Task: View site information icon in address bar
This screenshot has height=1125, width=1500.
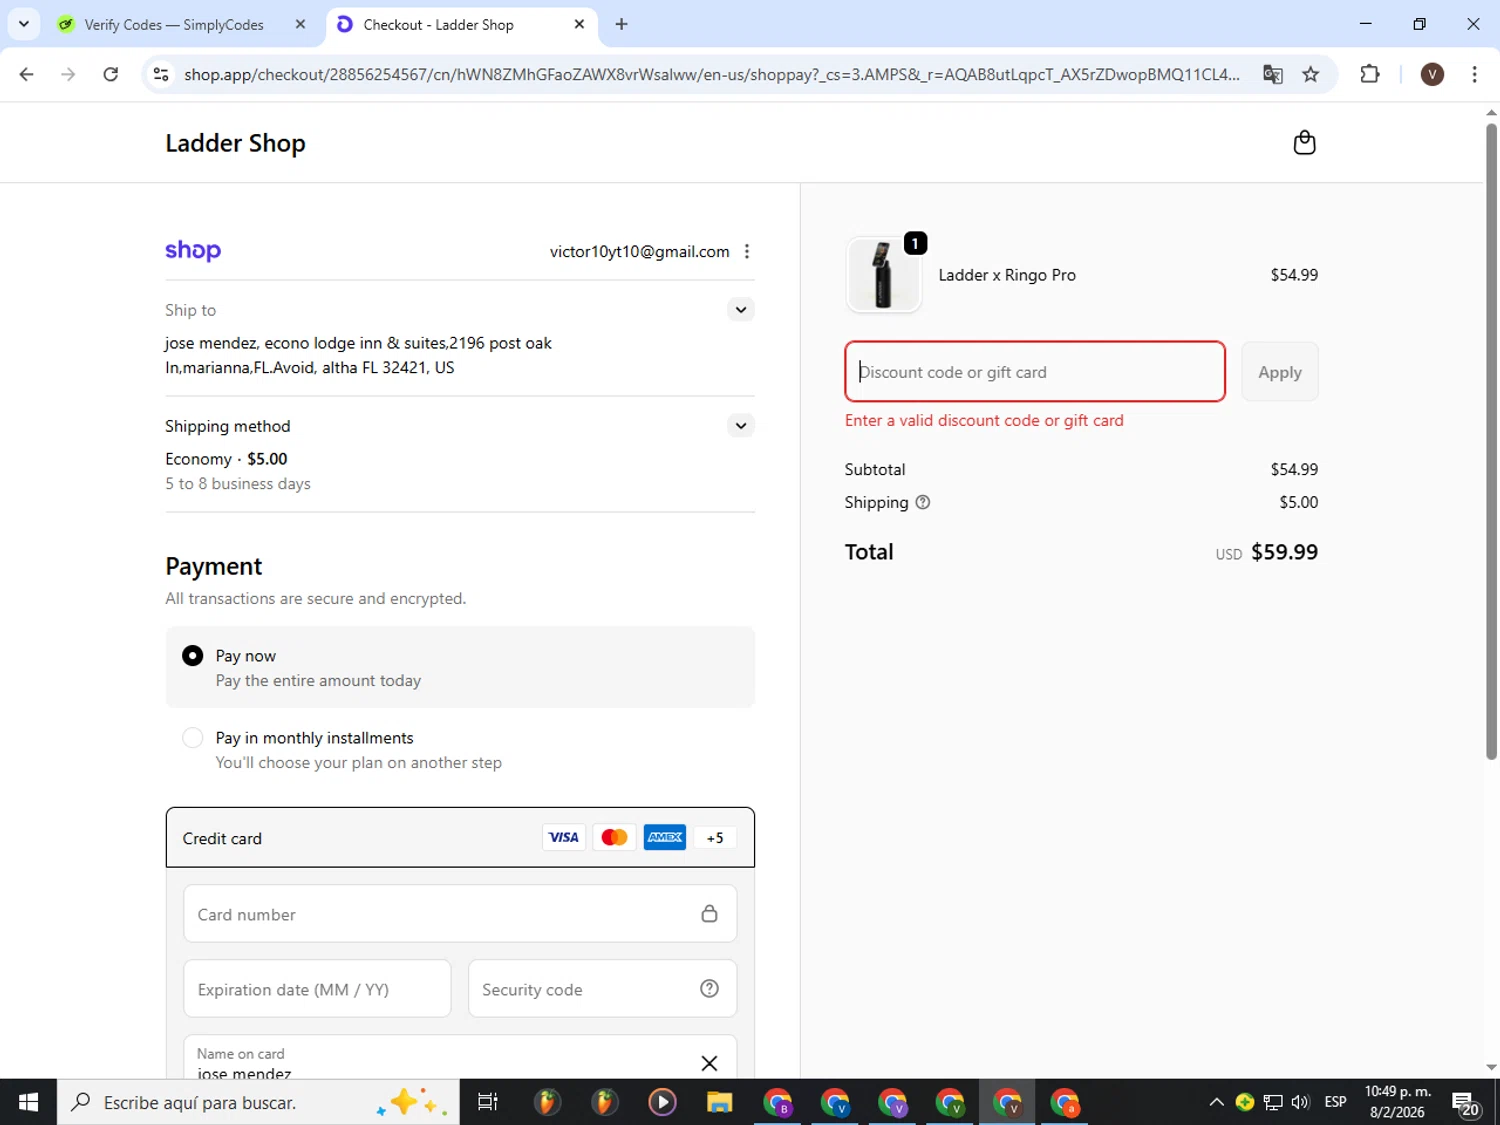Action: 161,74
